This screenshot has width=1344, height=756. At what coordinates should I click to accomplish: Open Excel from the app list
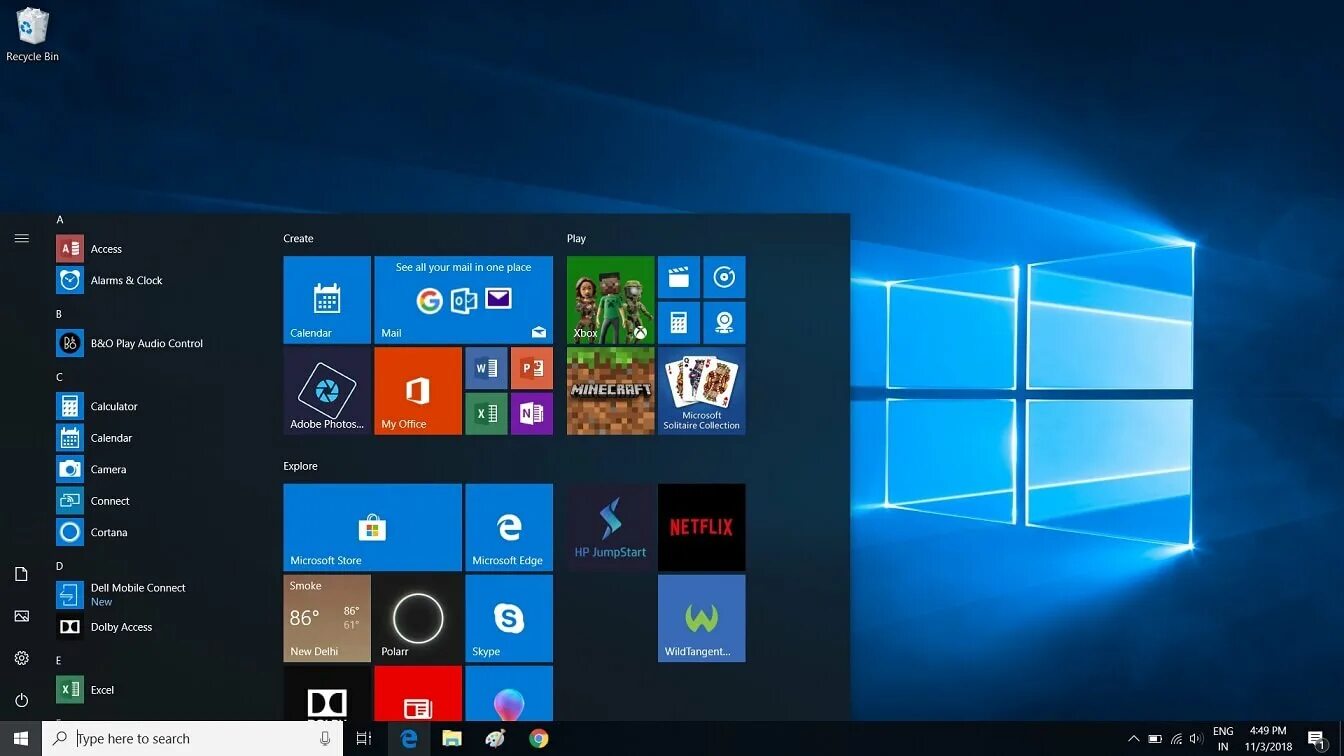(150, 690)
